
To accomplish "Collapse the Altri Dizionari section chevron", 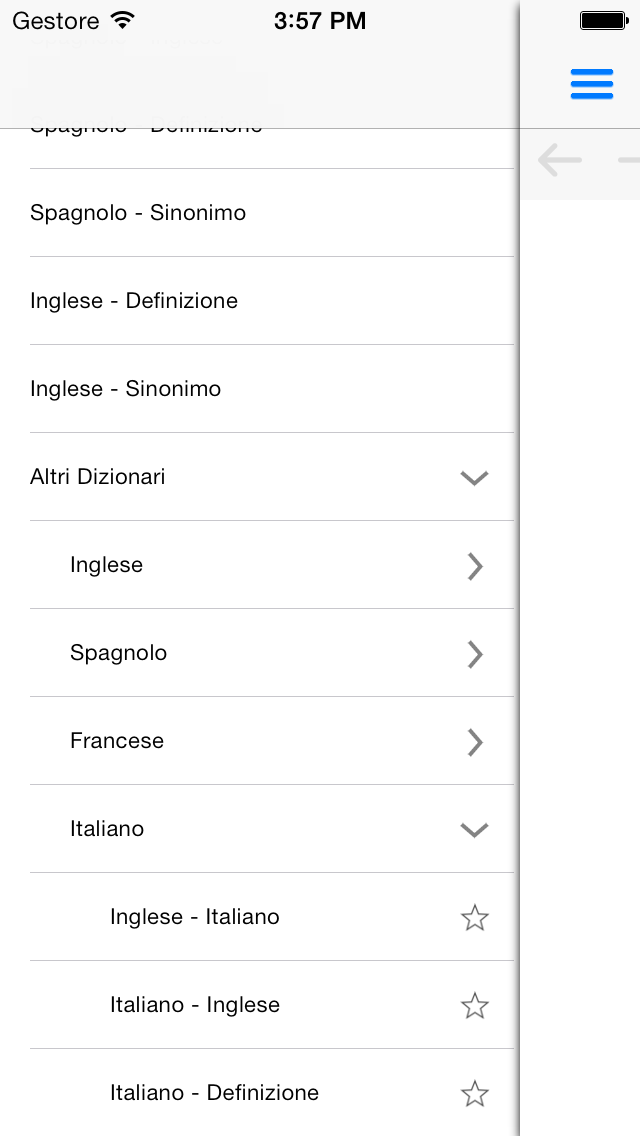I will (x=475, y=477).
